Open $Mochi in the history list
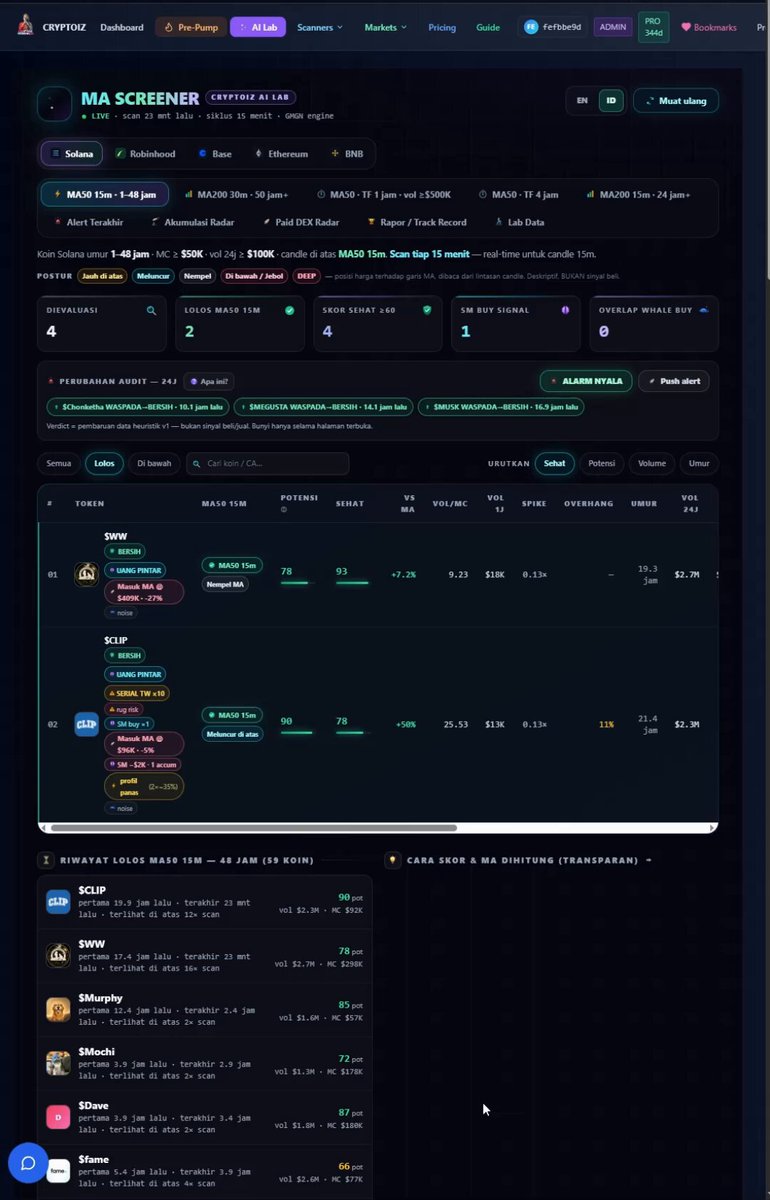Screen dimensions: 770x1200 205,1063
